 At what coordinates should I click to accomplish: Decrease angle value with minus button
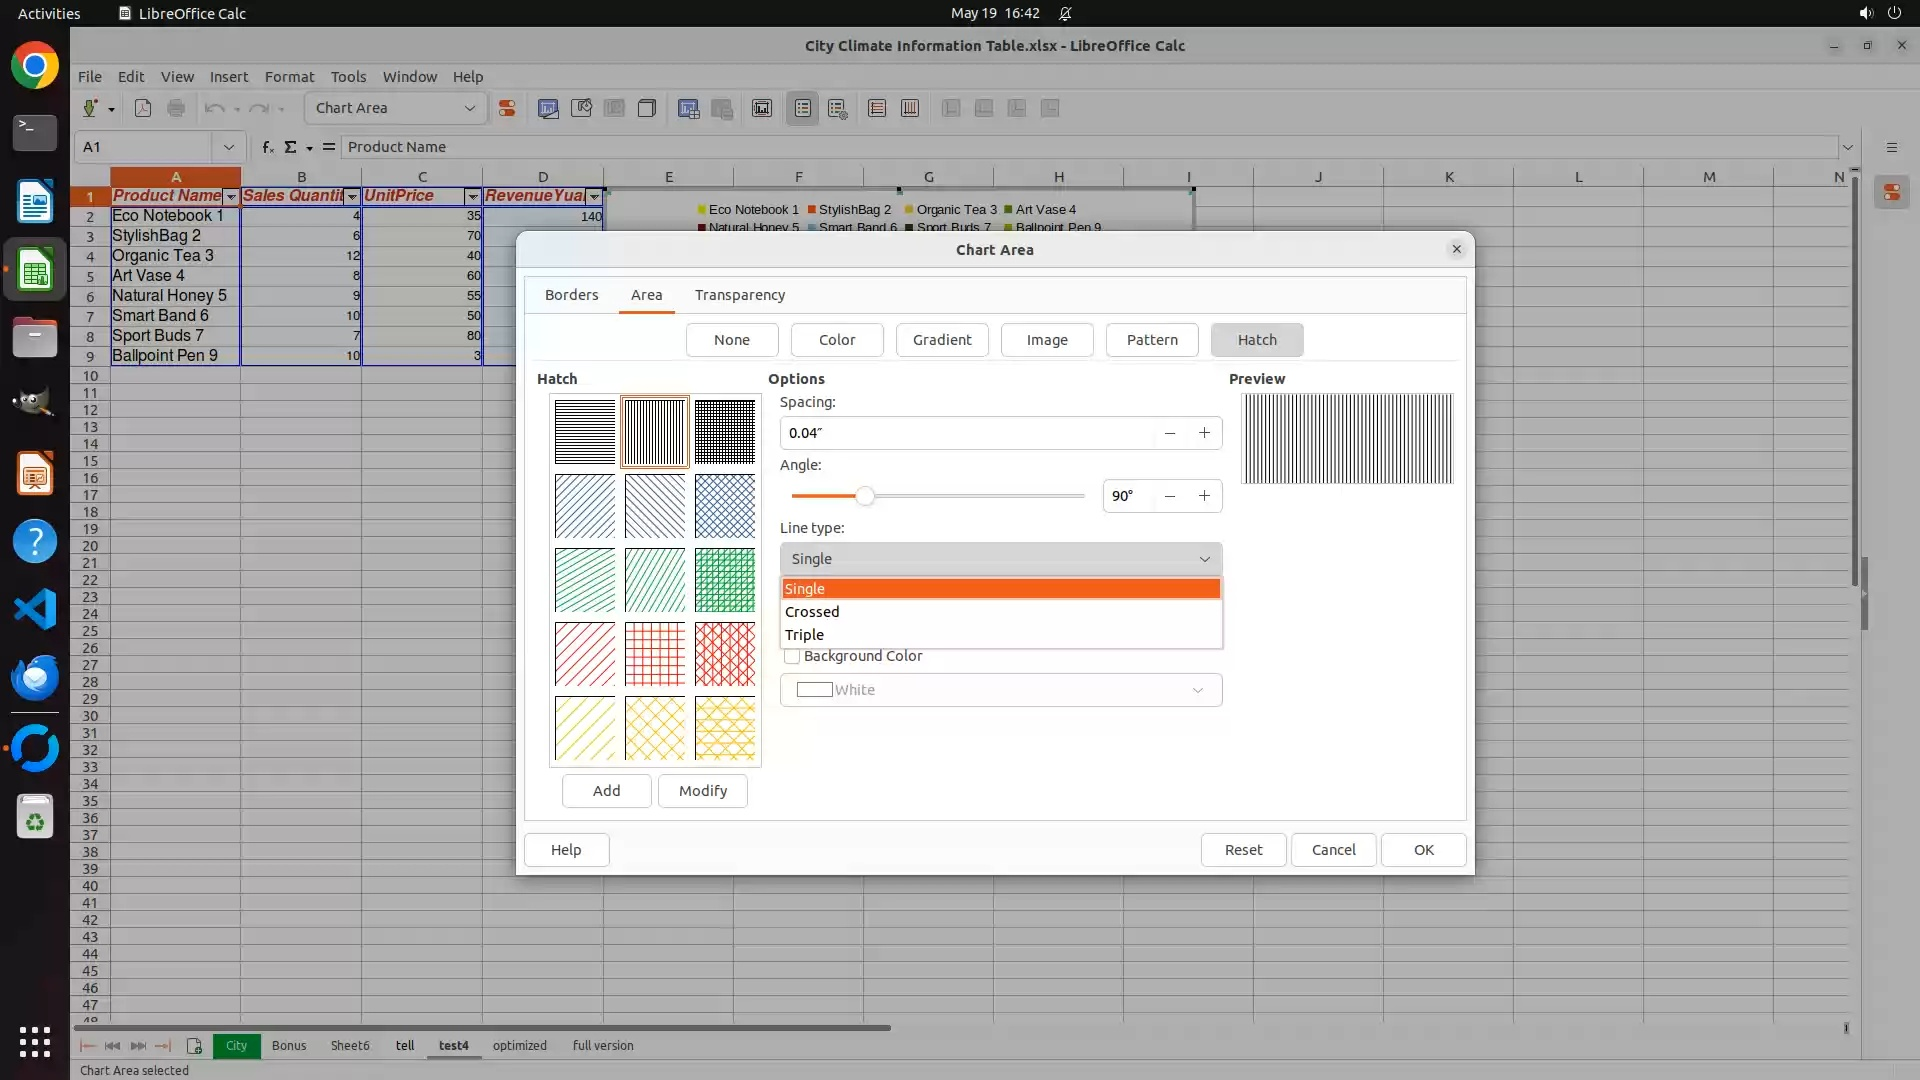(1169, 496)
